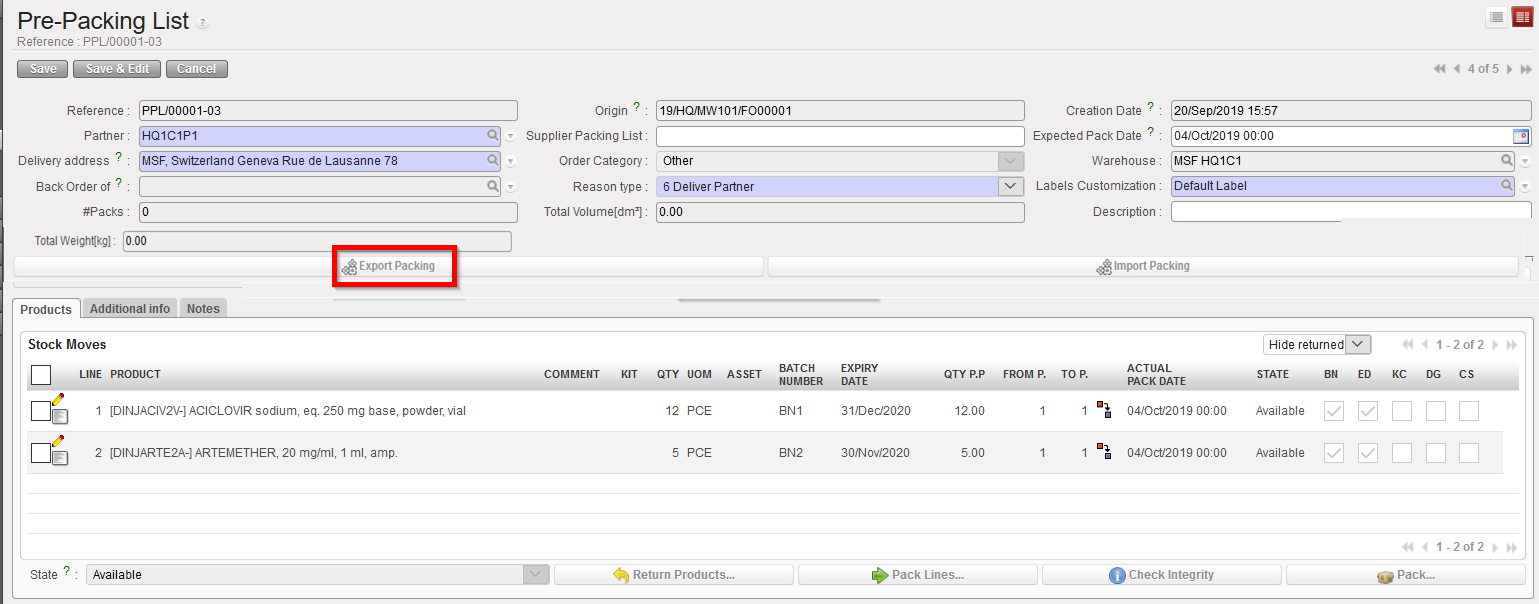Check the select-all box in table header

(x=41, y=375)
